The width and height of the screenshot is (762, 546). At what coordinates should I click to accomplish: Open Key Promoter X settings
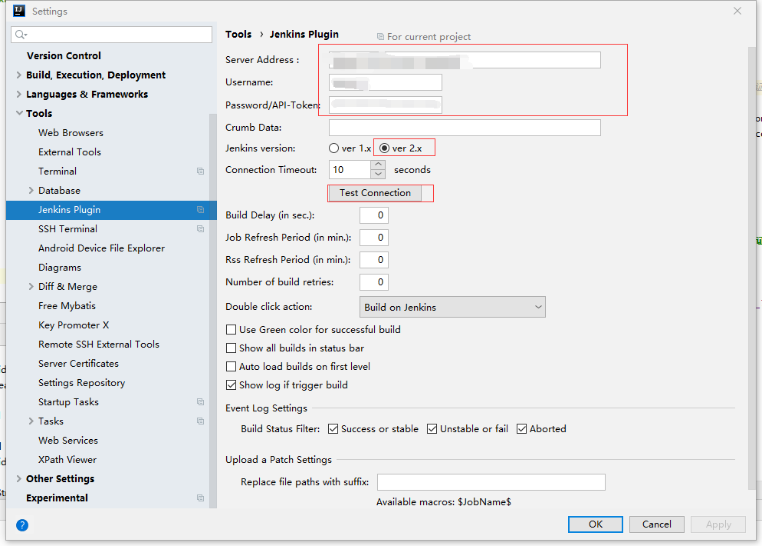click(73, 325)
